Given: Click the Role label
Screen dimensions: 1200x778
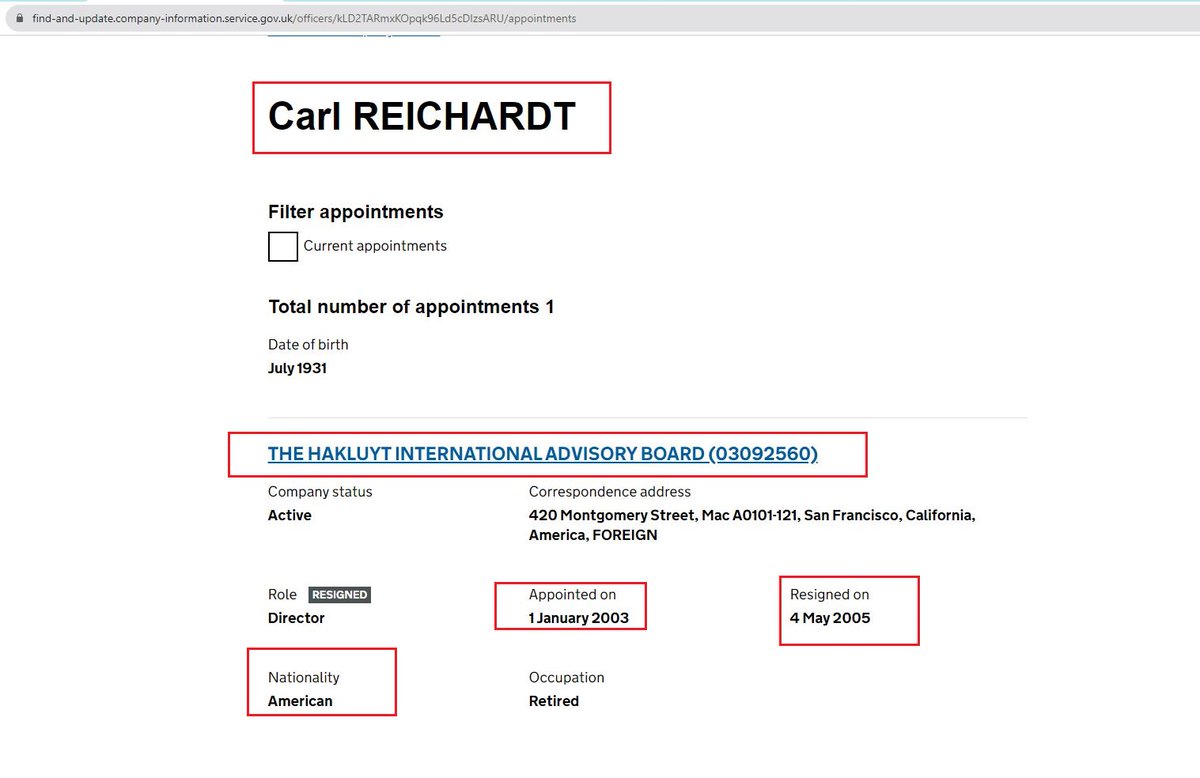Looking at the screenshot, I should click(282, 594).
